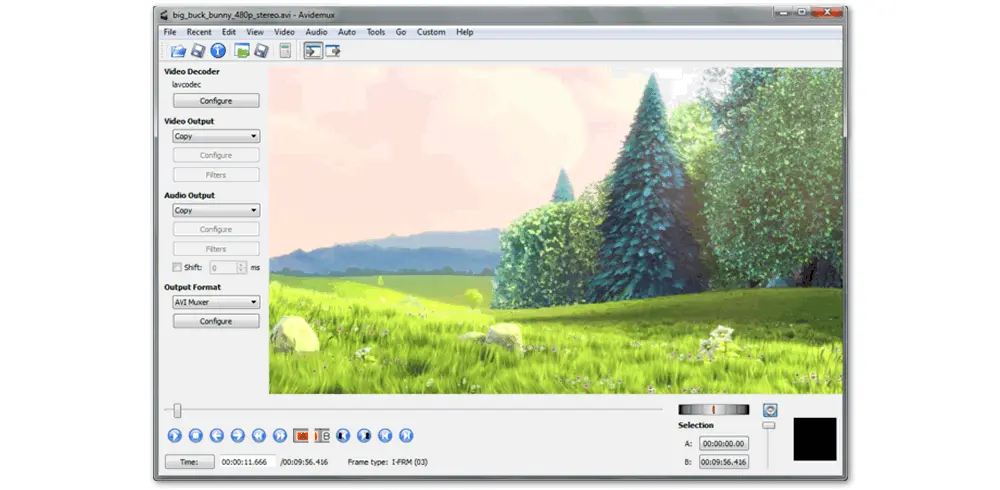
Task: Click the Time: button
Action: pyautogui.click(x=189, y=462)
